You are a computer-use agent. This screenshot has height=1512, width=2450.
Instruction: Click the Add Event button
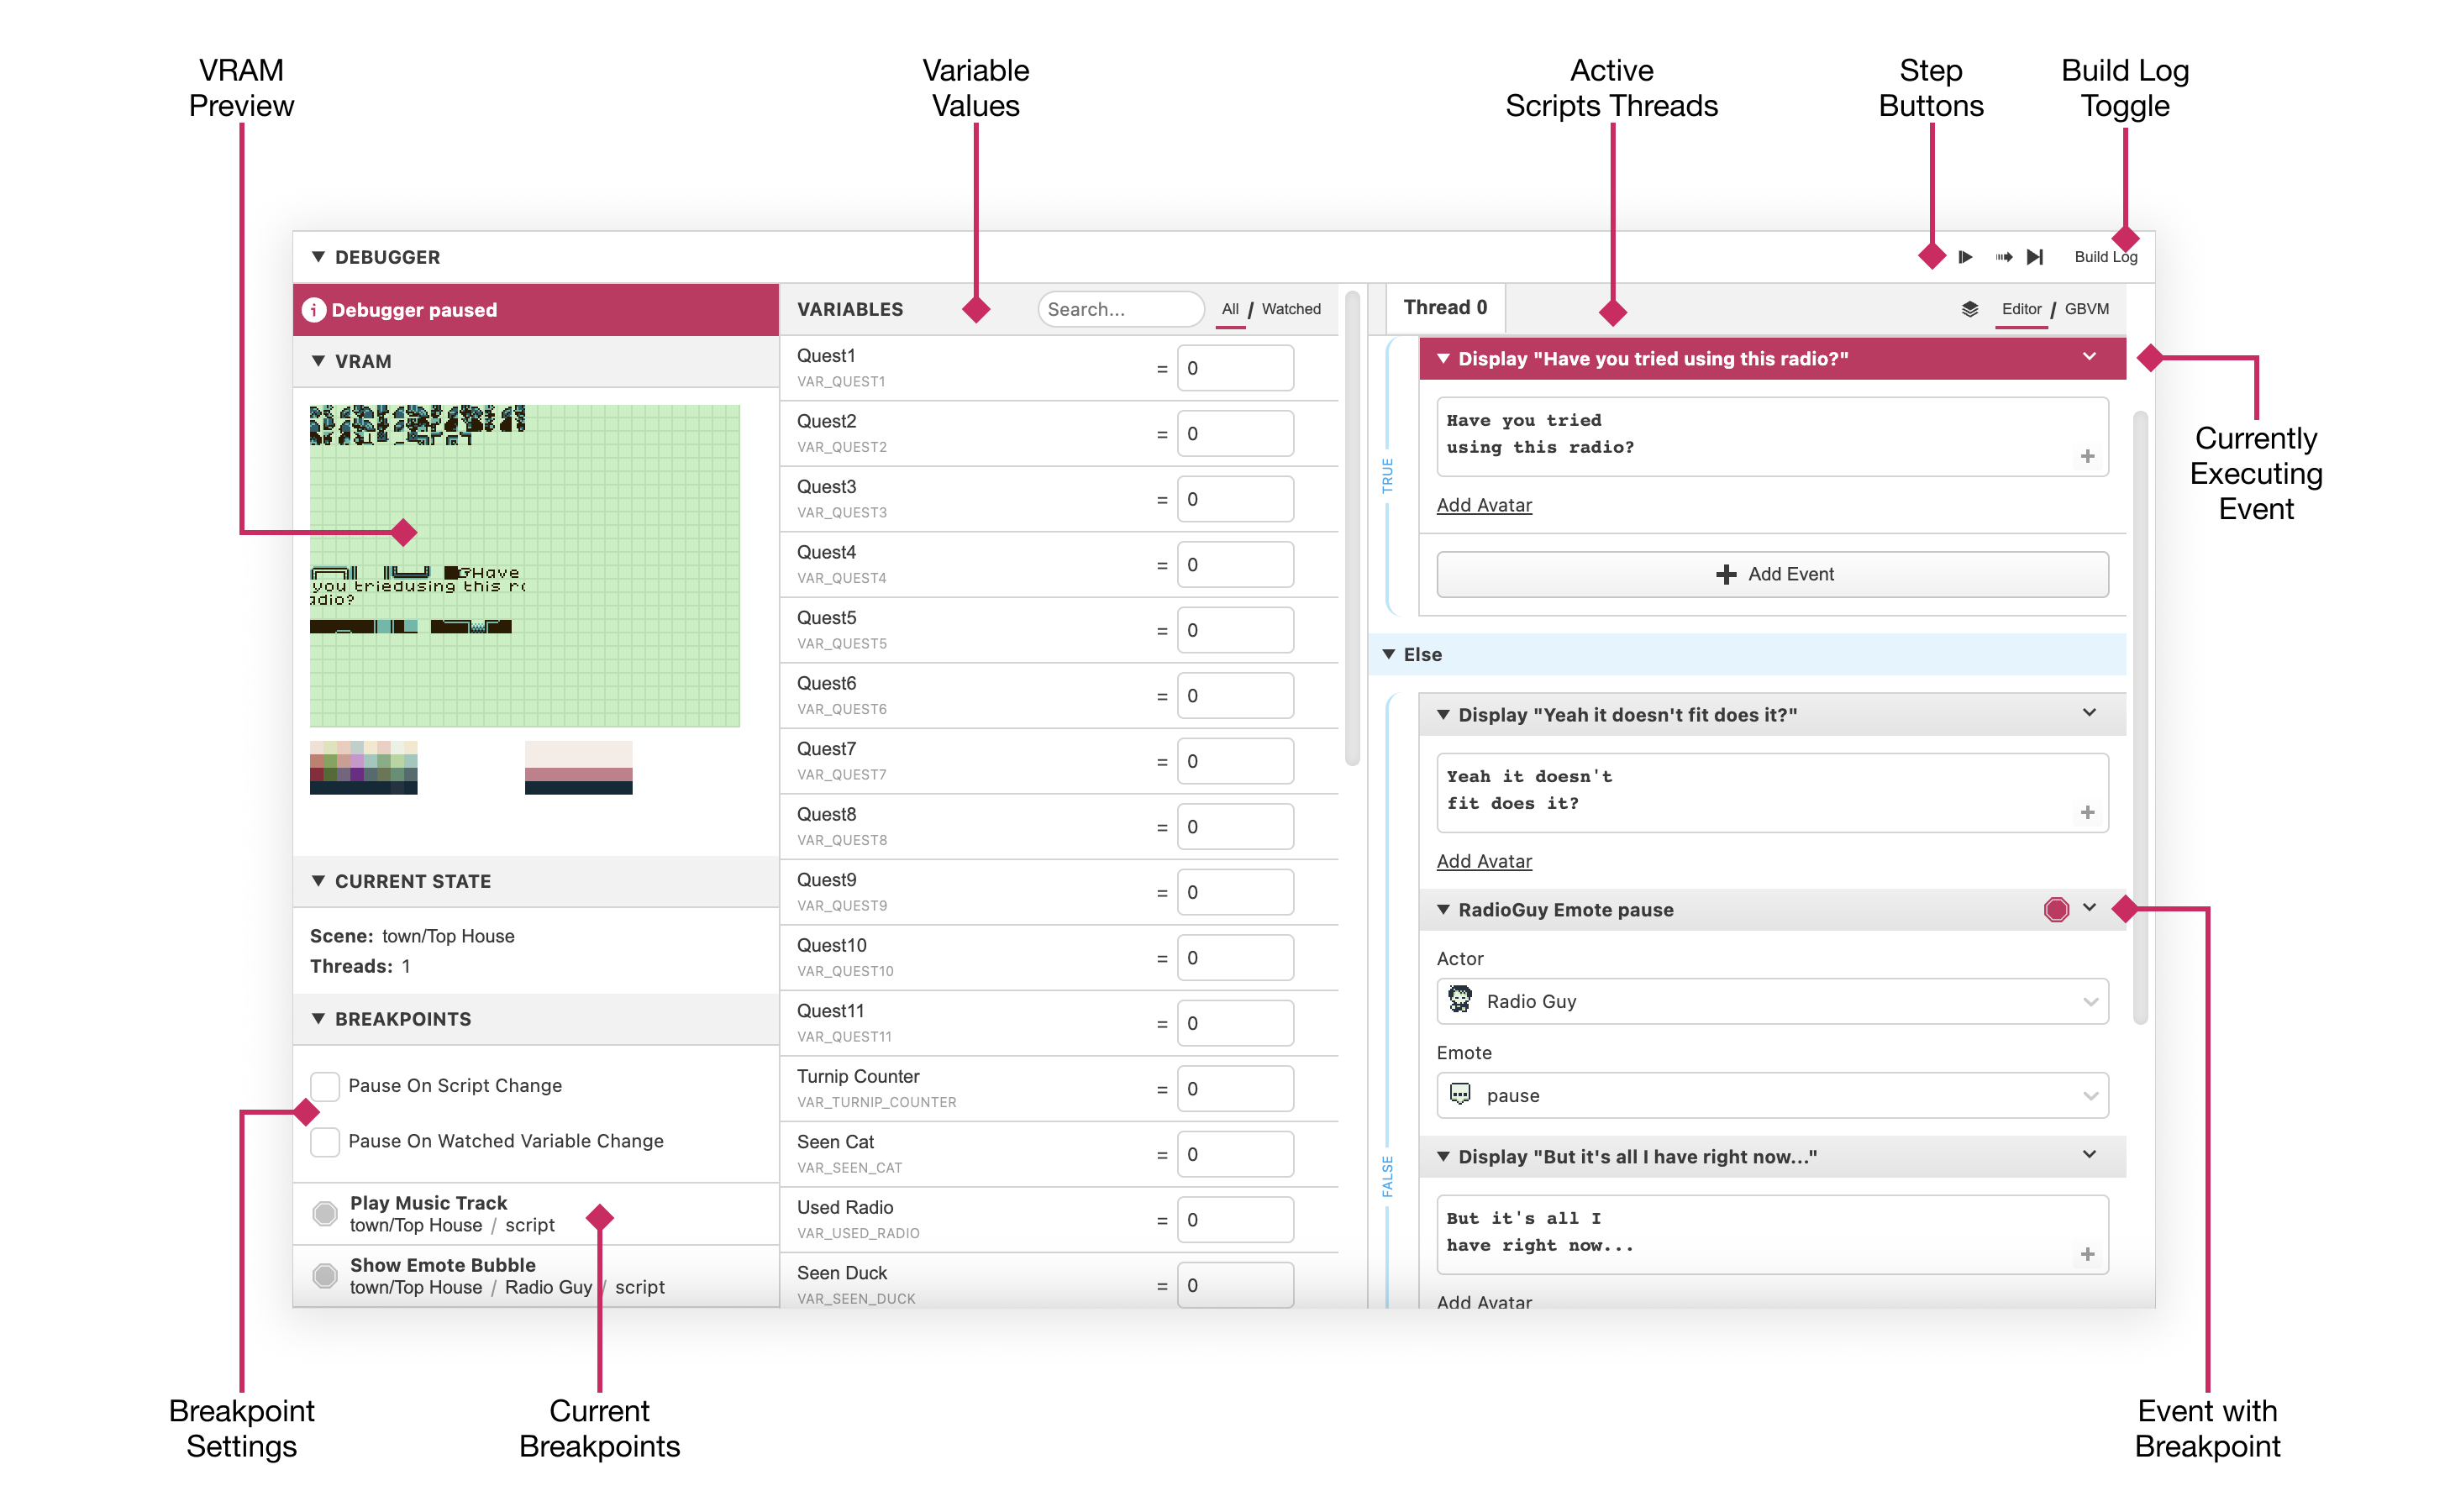tap(1772, 574)
